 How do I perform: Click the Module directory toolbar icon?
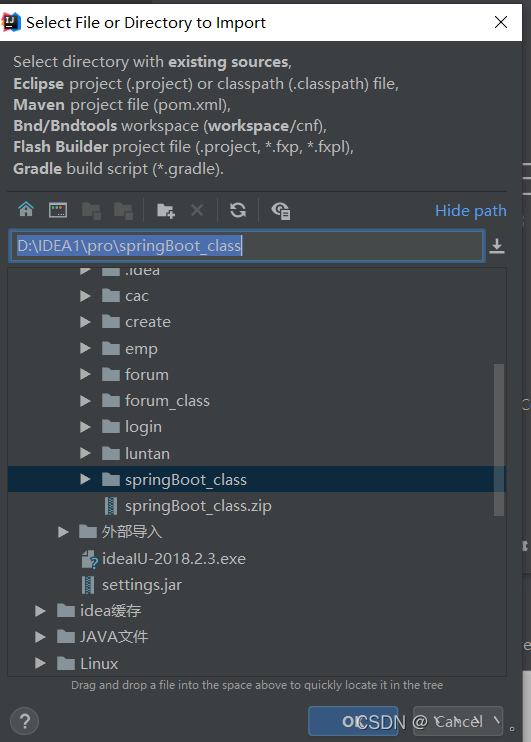(x=123, y=211)
